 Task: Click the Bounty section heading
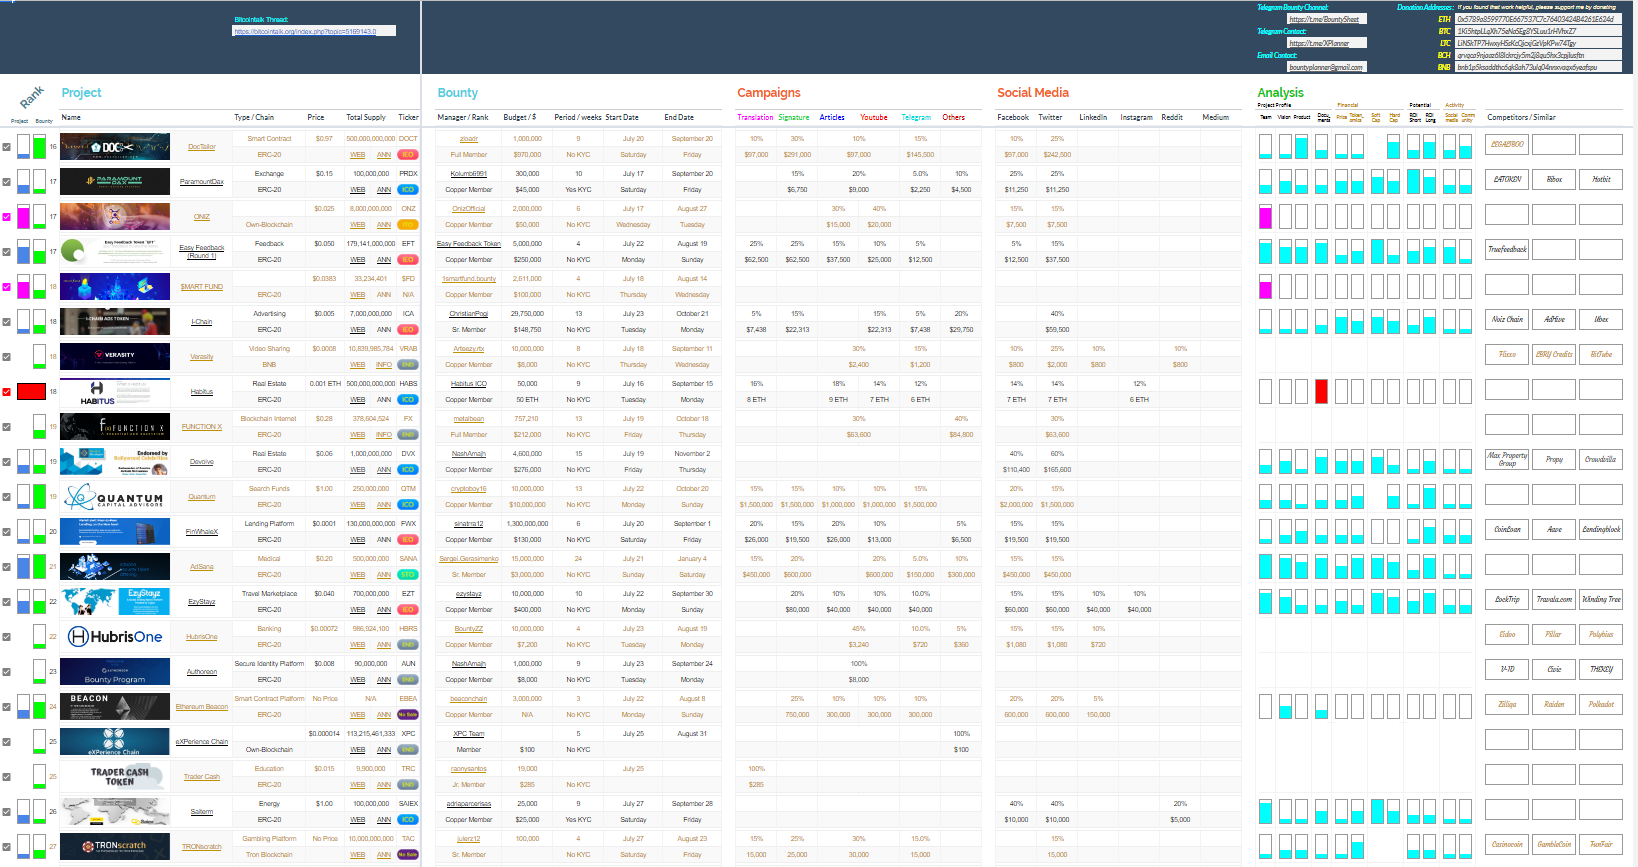click(x=457, y=93)
